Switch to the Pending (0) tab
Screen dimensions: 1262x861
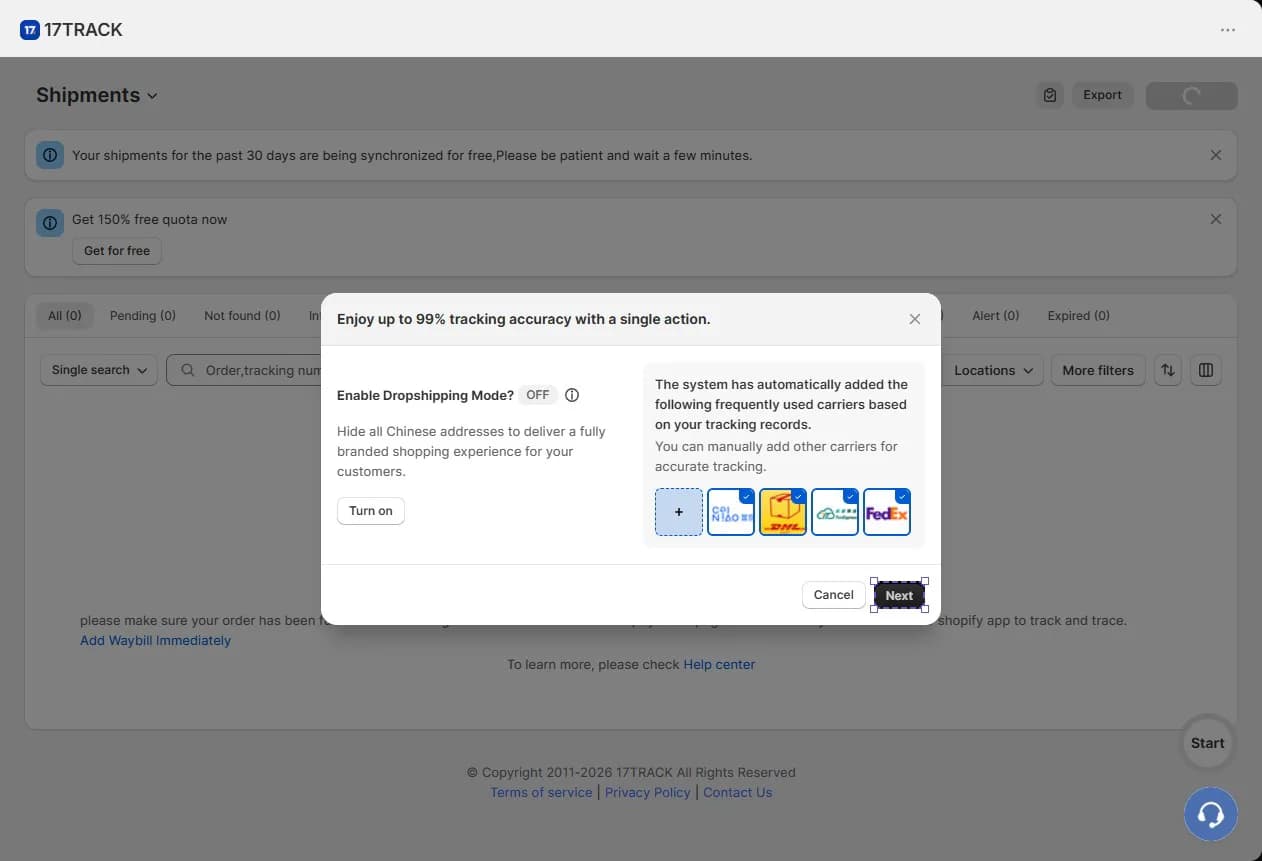pyautogui.click(x=143, y=316)
